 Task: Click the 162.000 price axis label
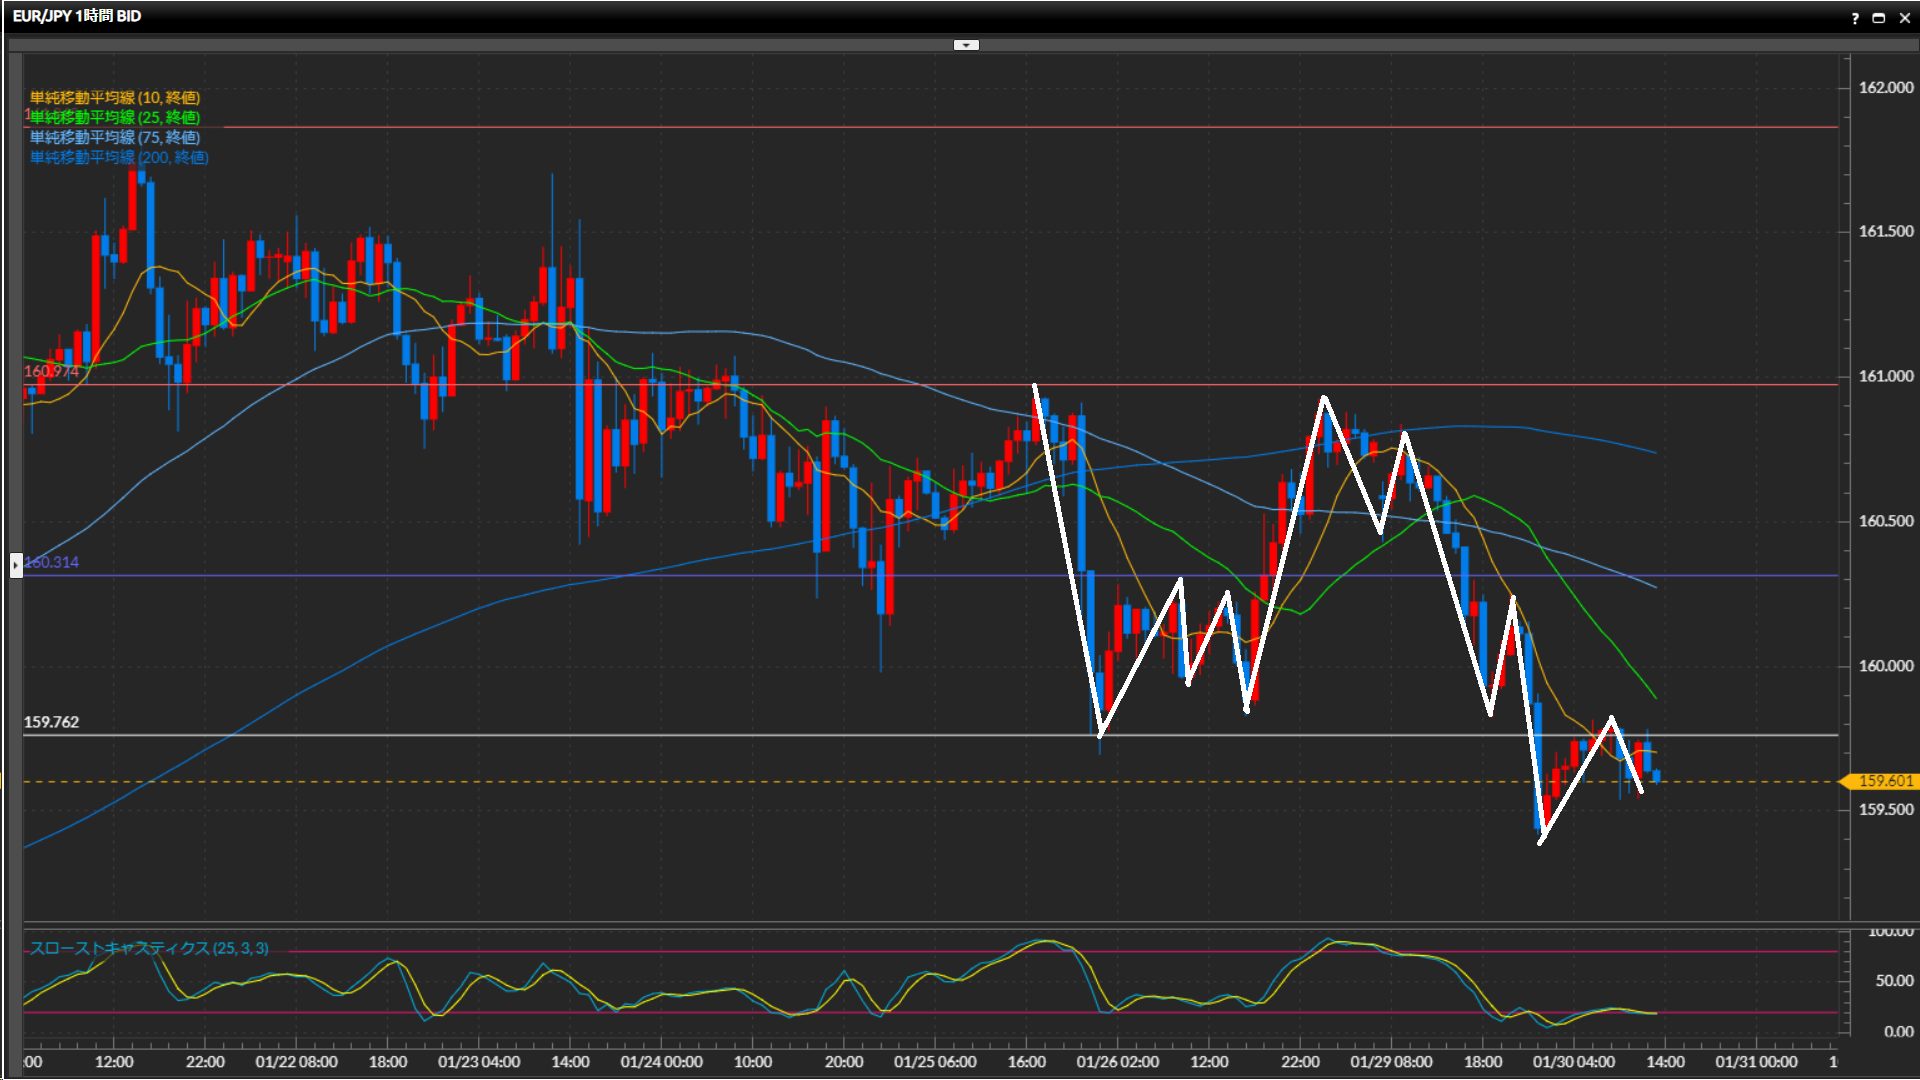point(1885,88)
